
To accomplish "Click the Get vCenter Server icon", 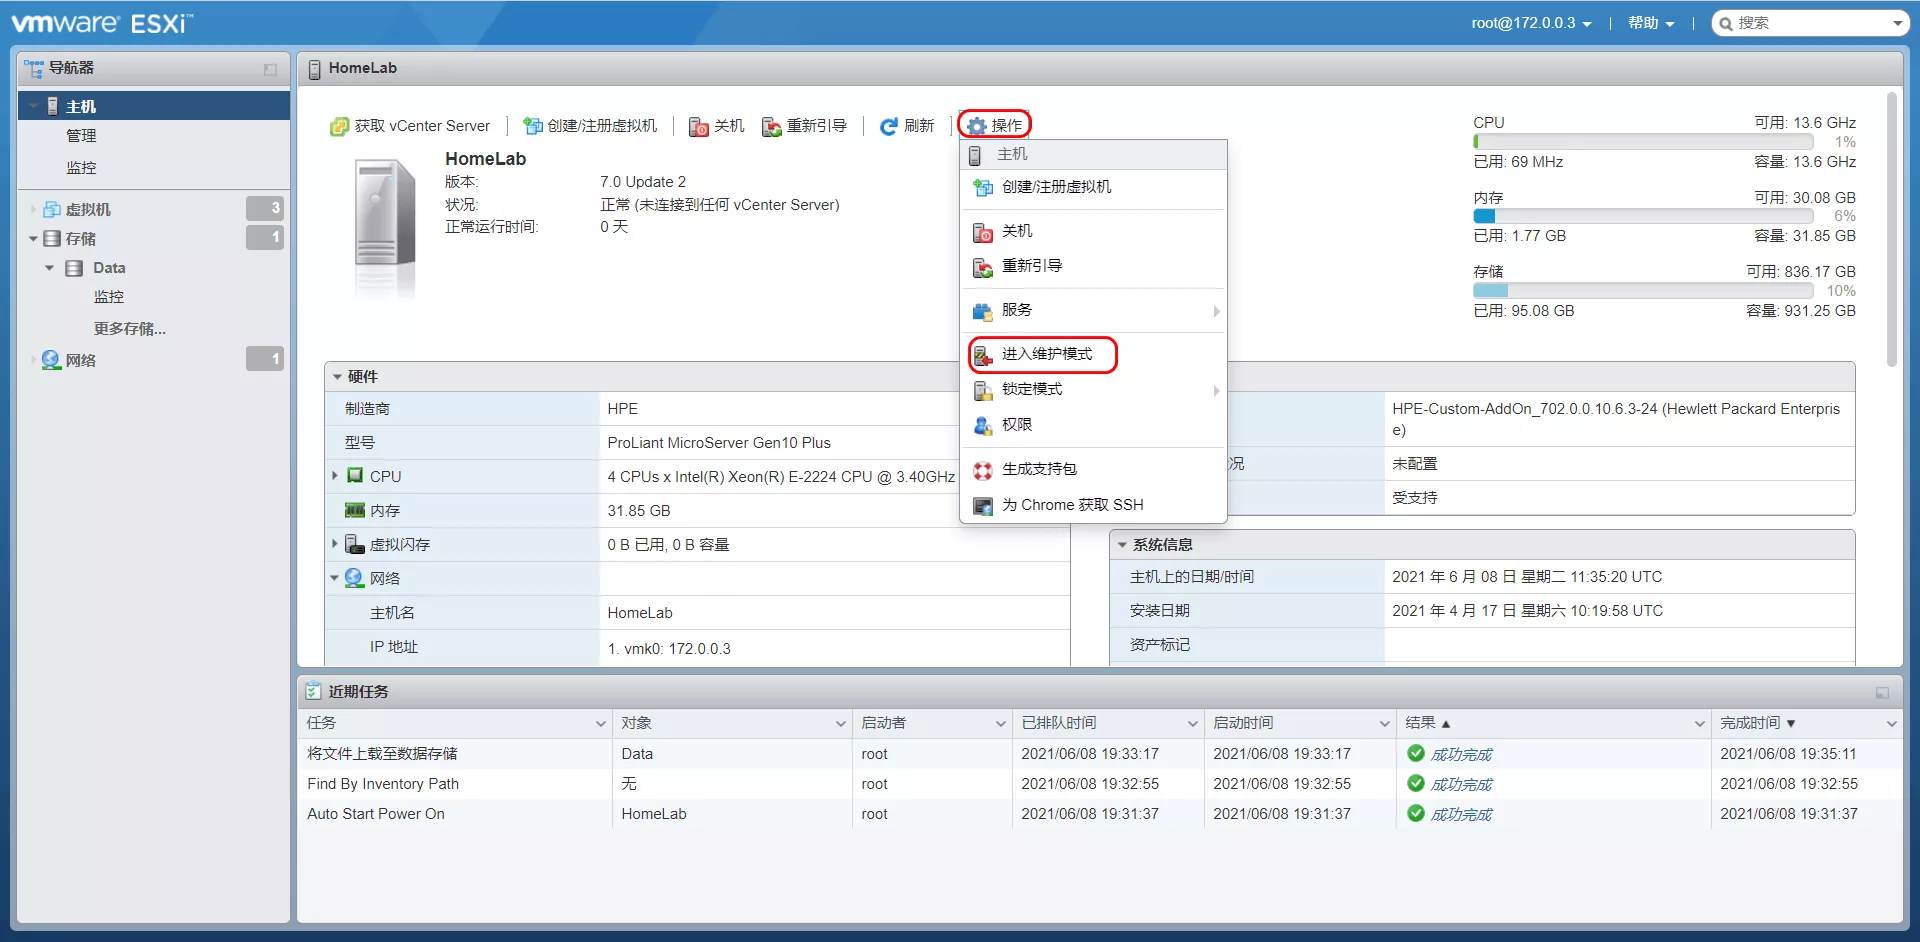I will 339,126.
